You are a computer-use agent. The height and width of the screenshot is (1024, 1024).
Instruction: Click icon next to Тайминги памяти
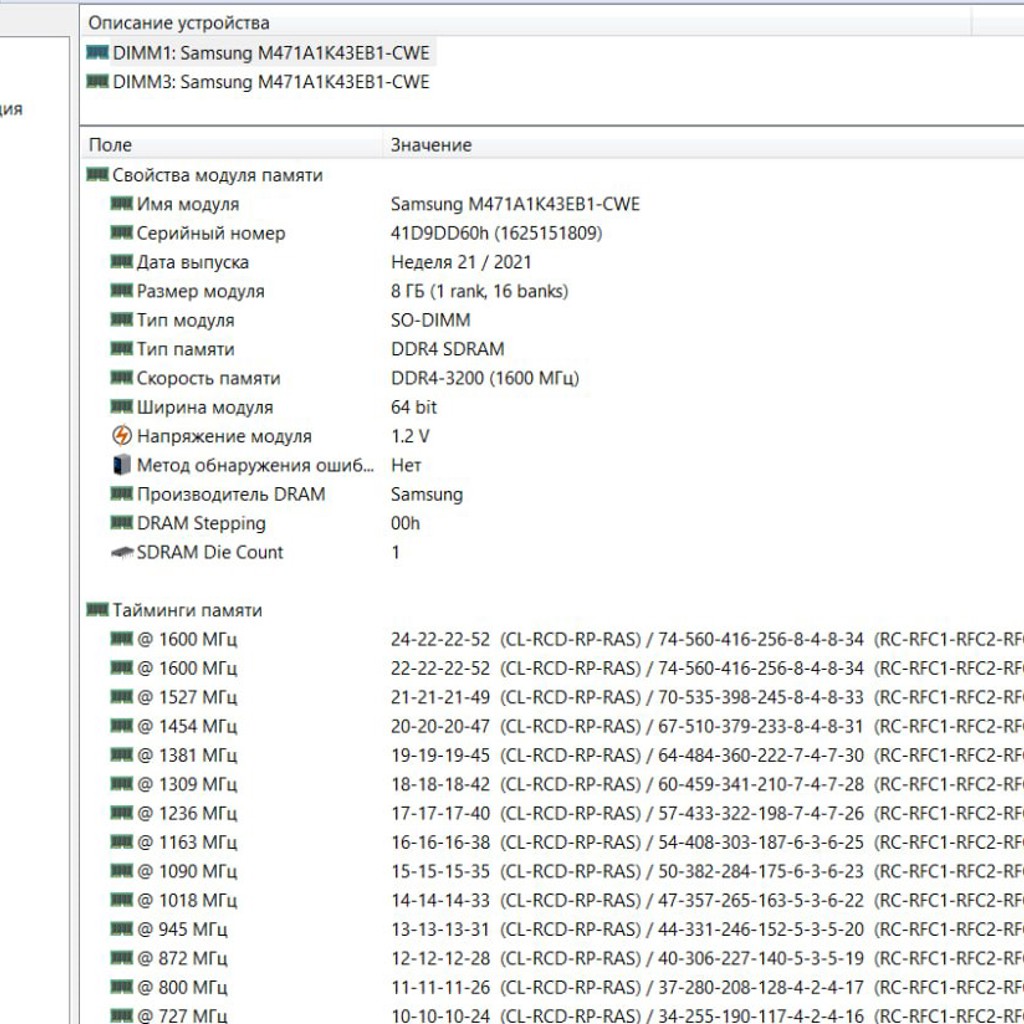97,609
